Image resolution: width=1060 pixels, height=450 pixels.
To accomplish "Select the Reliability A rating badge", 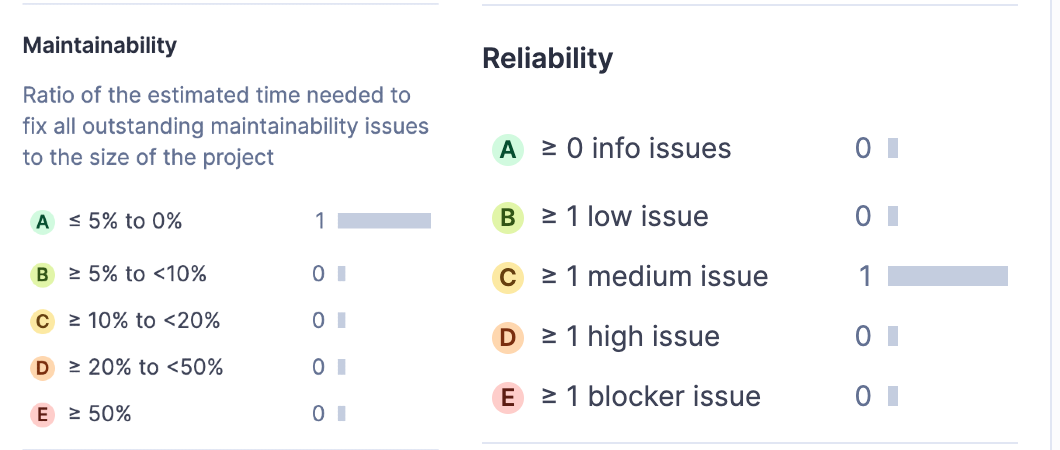I will pos(508,150).
